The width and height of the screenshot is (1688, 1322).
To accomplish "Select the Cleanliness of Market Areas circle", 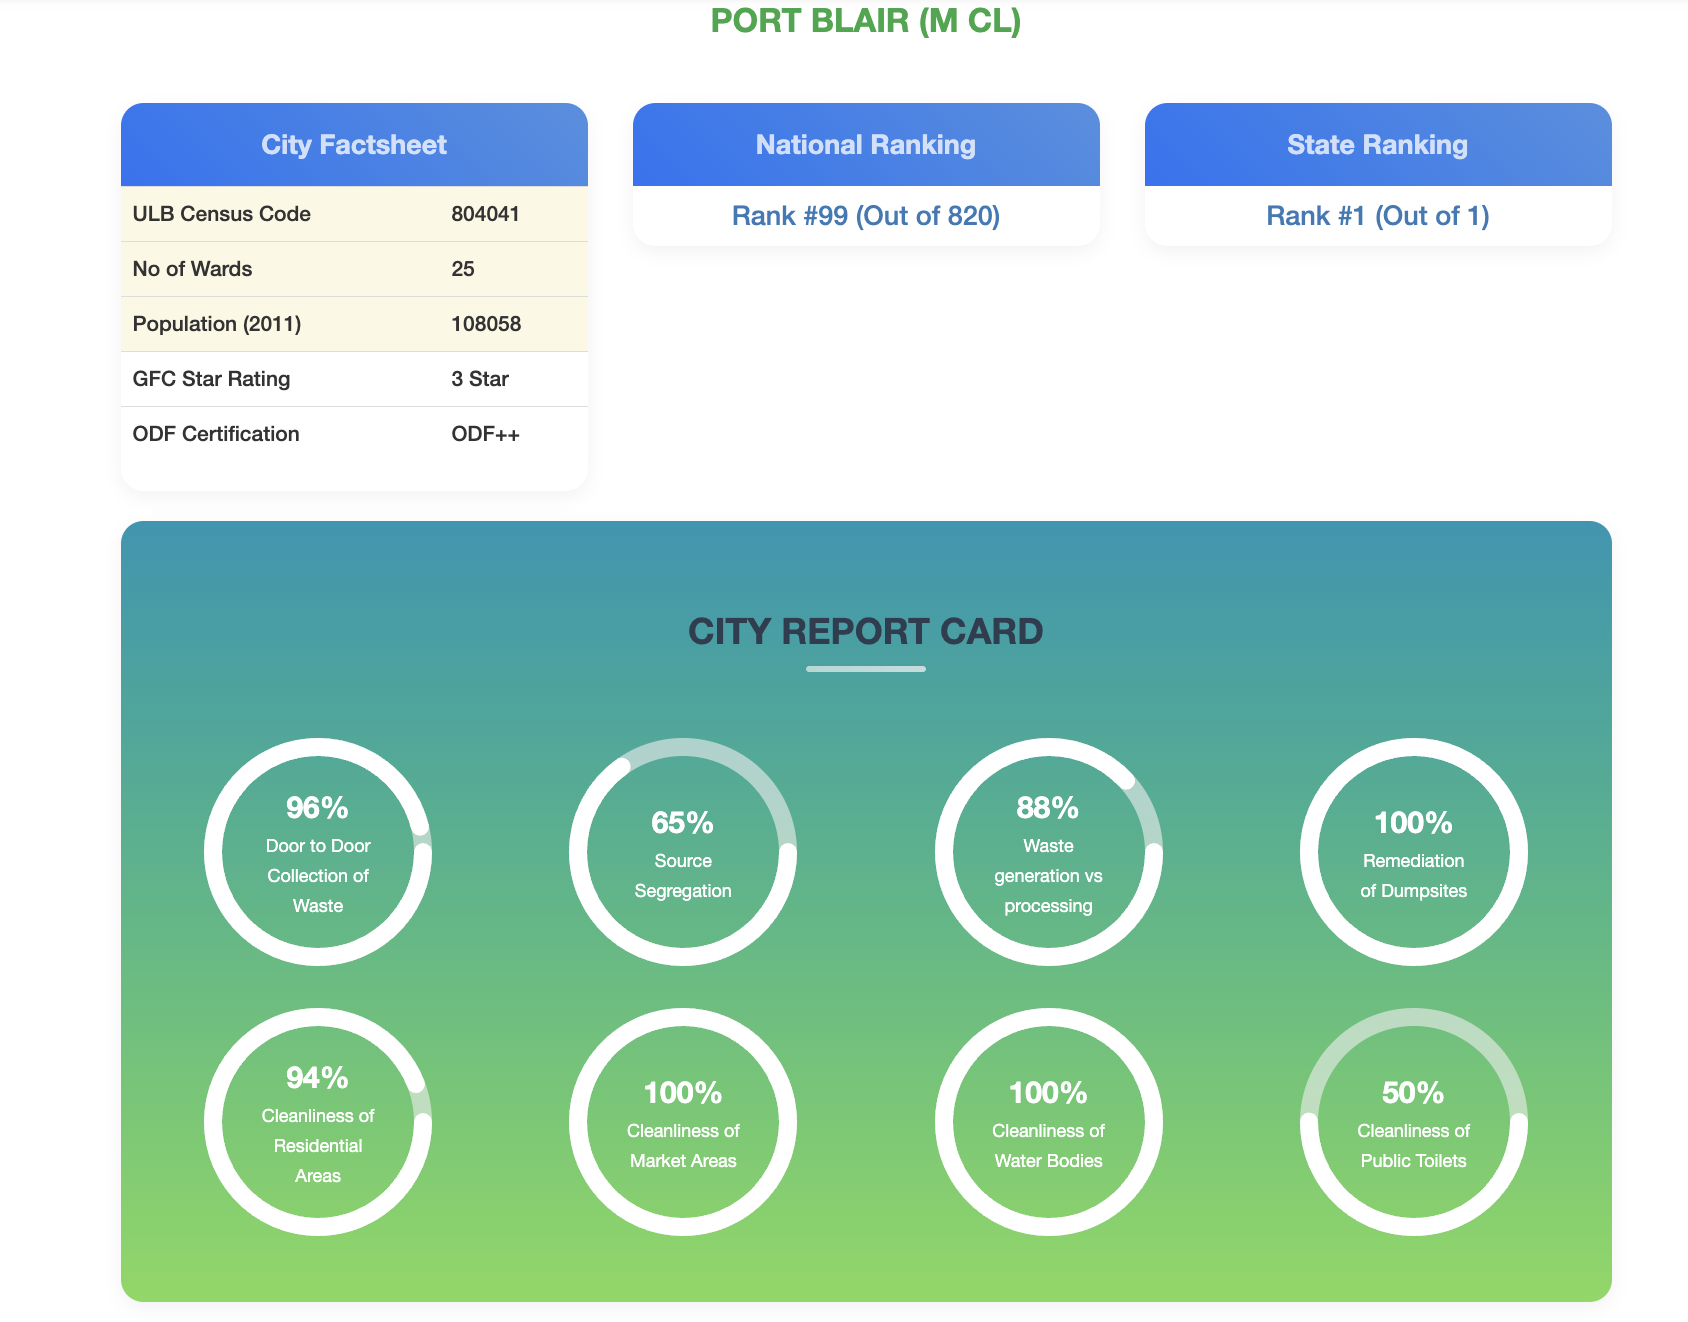I will (x=683, y=1122).
